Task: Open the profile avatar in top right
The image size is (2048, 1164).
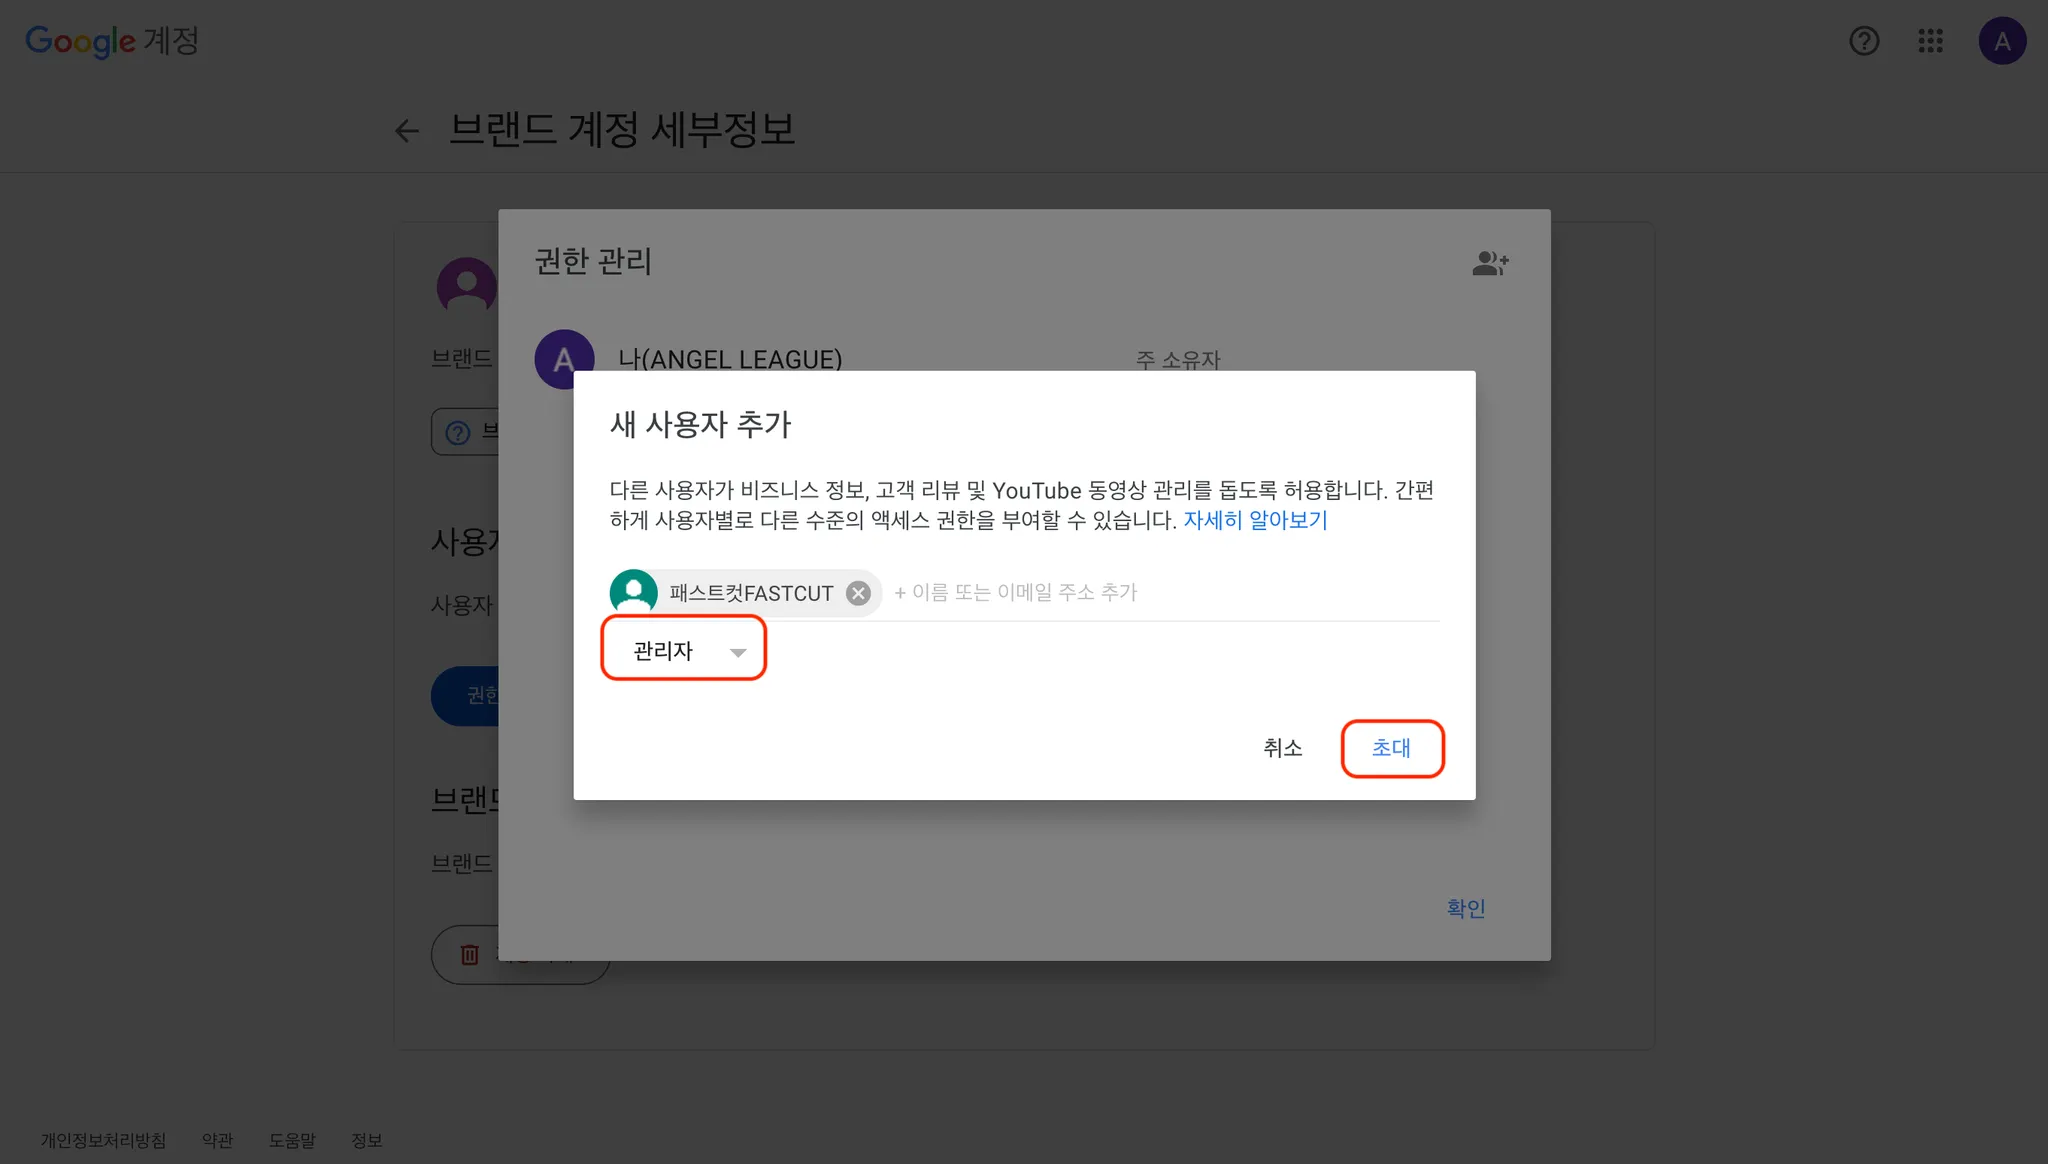Action: (2002, 41)
